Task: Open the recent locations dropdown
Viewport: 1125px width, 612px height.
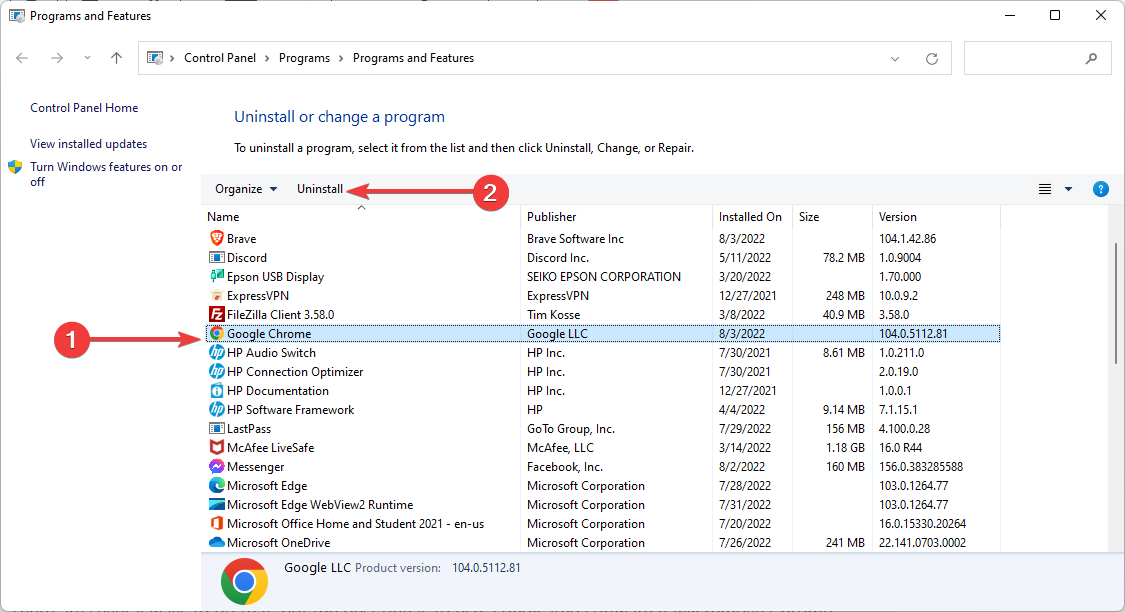Action: point(87,58)
